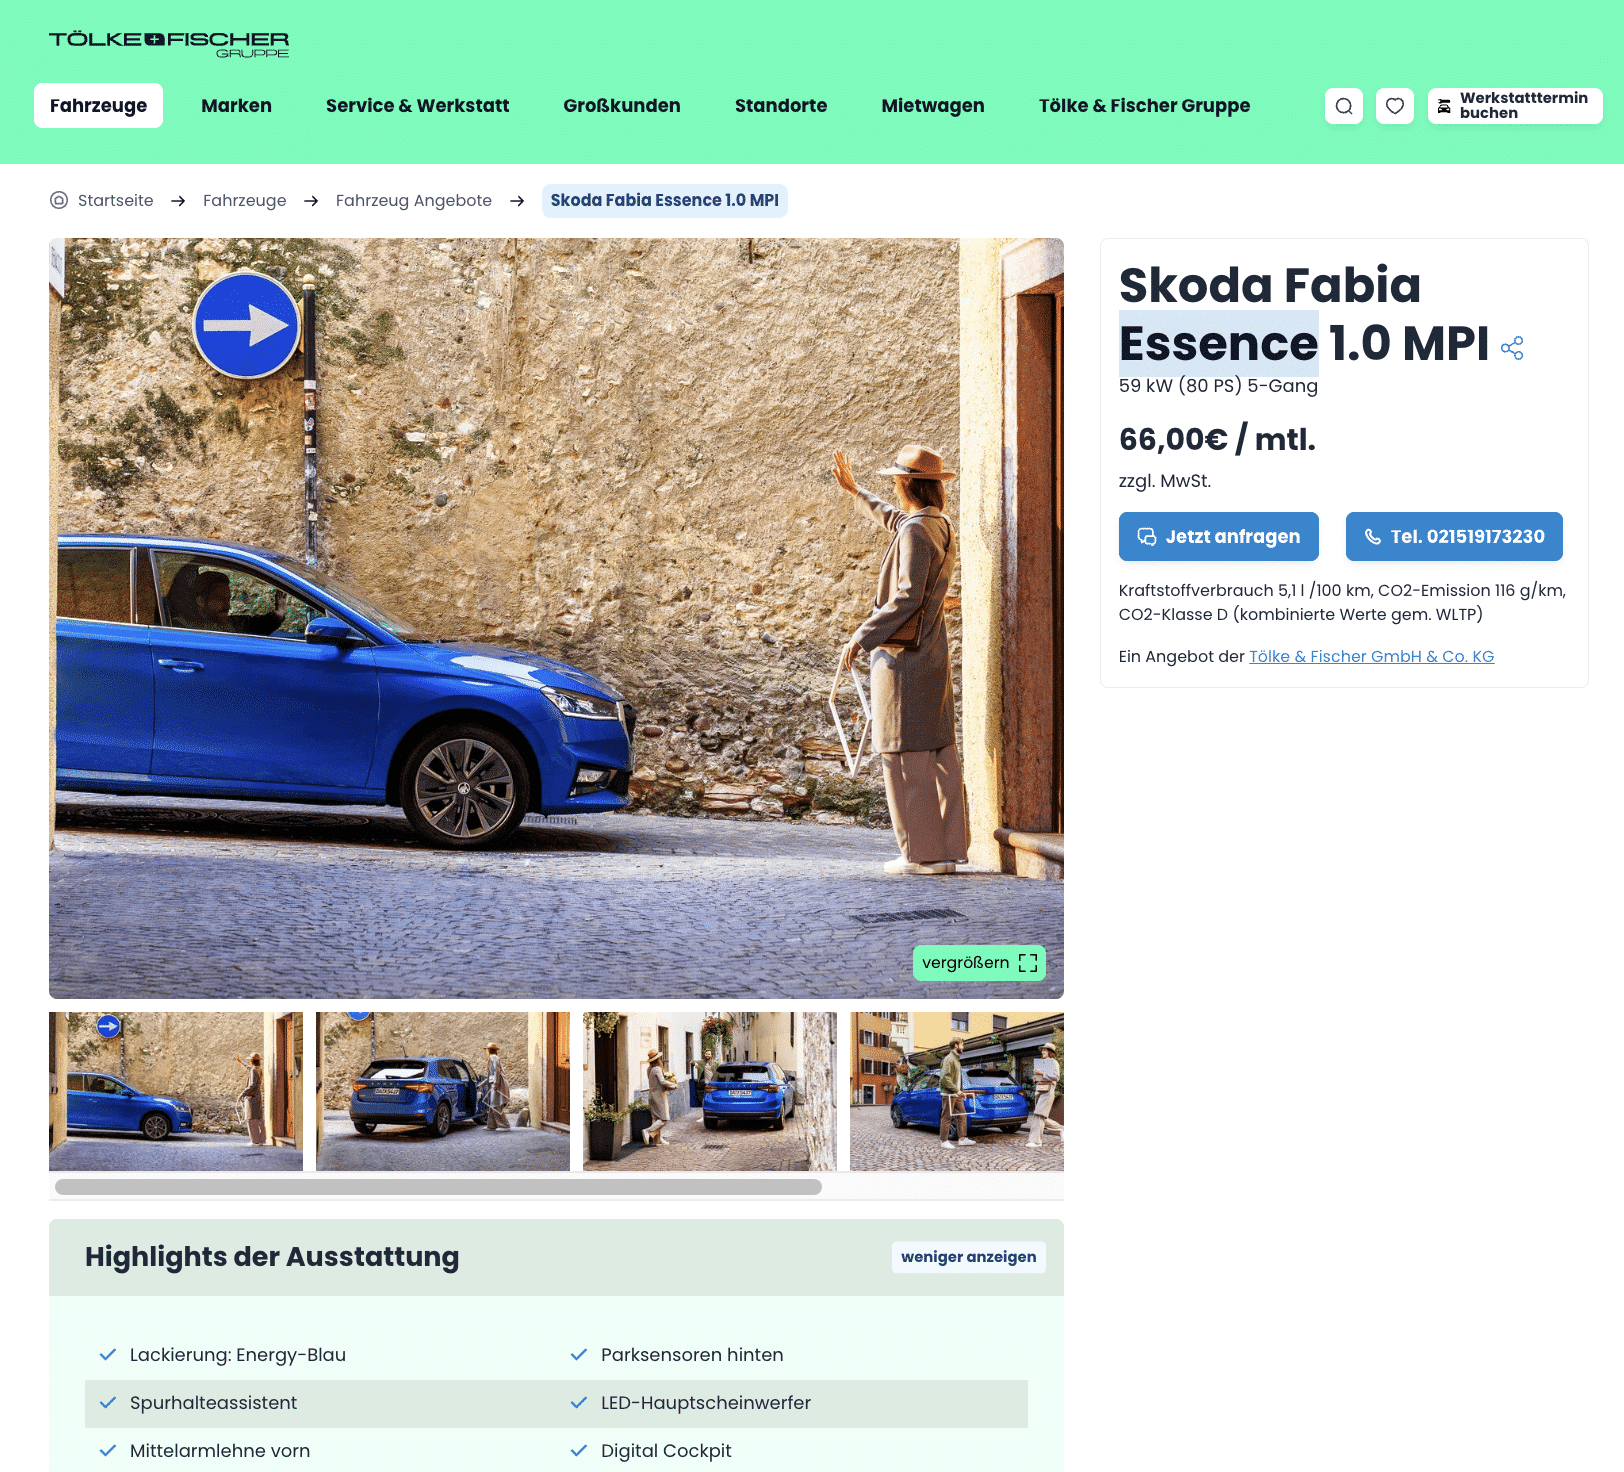
Task: Open the favorites heart icon
Action: pyautogui.click(x=1395, y=106)
